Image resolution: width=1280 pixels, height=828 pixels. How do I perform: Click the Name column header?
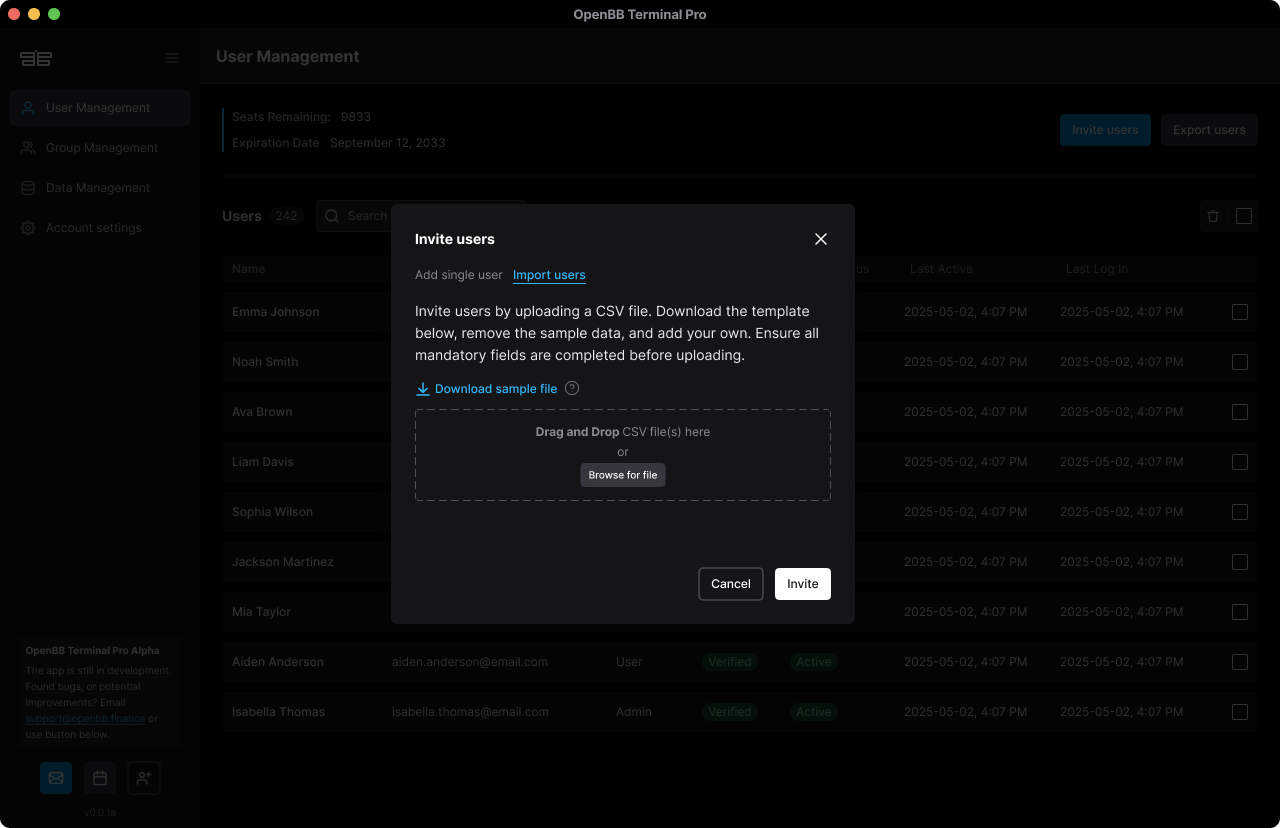249,269
